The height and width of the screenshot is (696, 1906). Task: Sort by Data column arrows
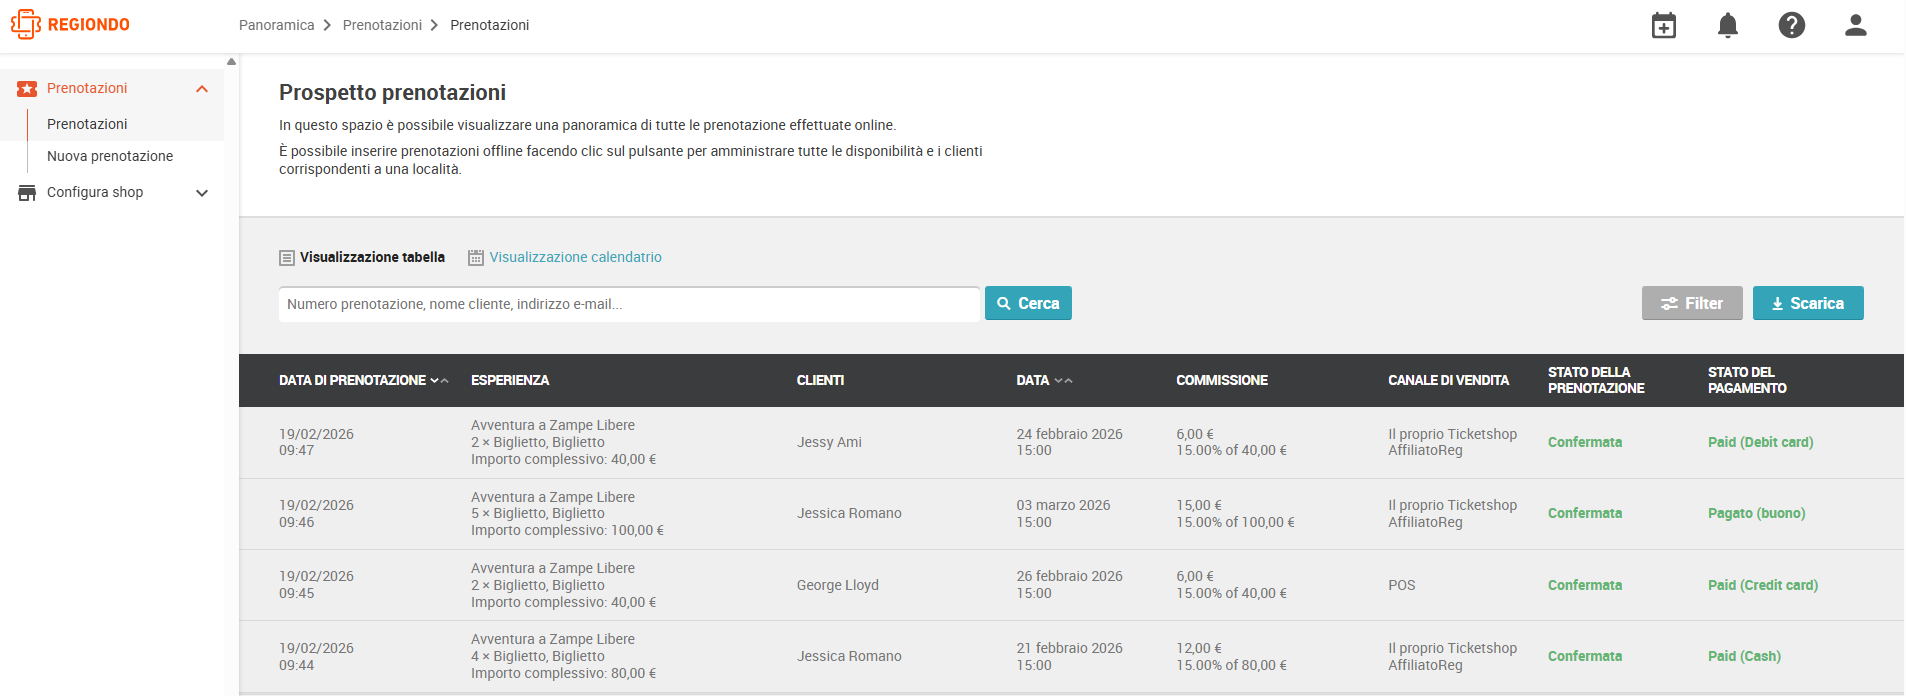tap(1063, 381)
